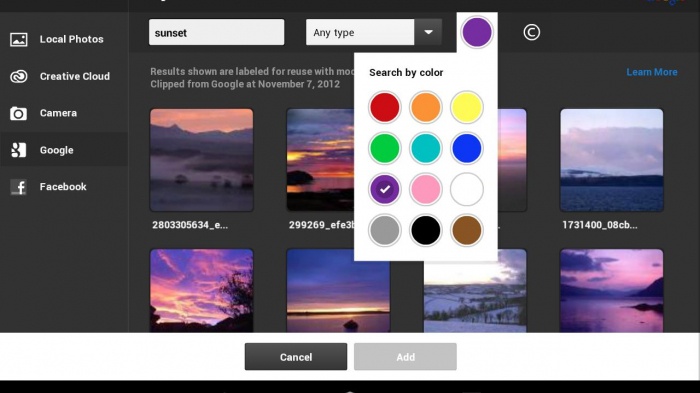Select the 299269_efe3 sunset thumbnail

tap(320, 160)
